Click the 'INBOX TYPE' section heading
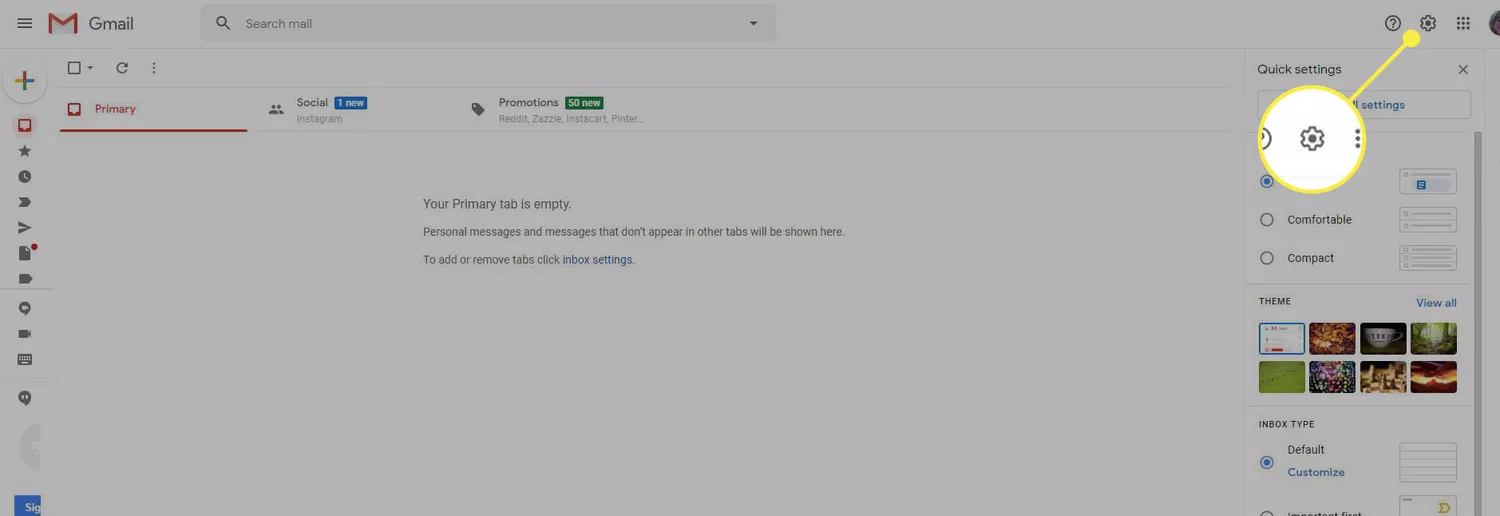1500x516 pixels. (1287, 424)
